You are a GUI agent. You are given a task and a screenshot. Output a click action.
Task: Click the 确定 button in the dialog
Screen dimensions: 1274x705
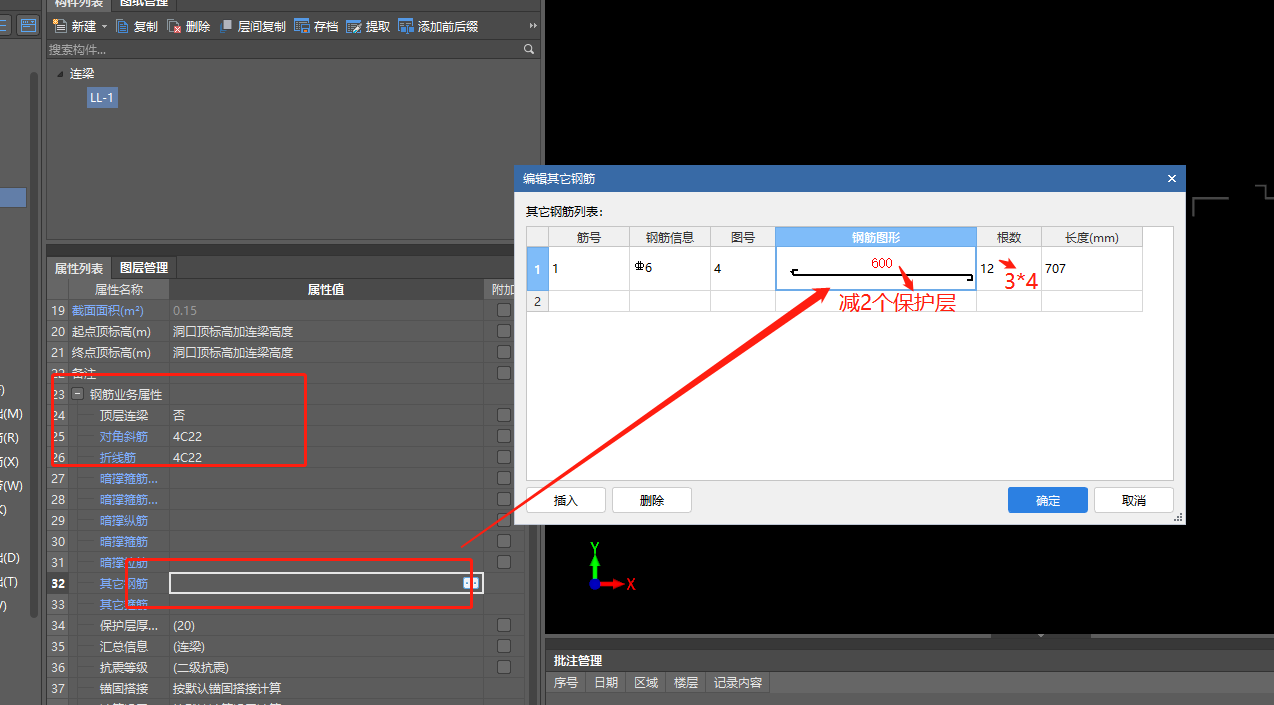tap(1047, 500)
